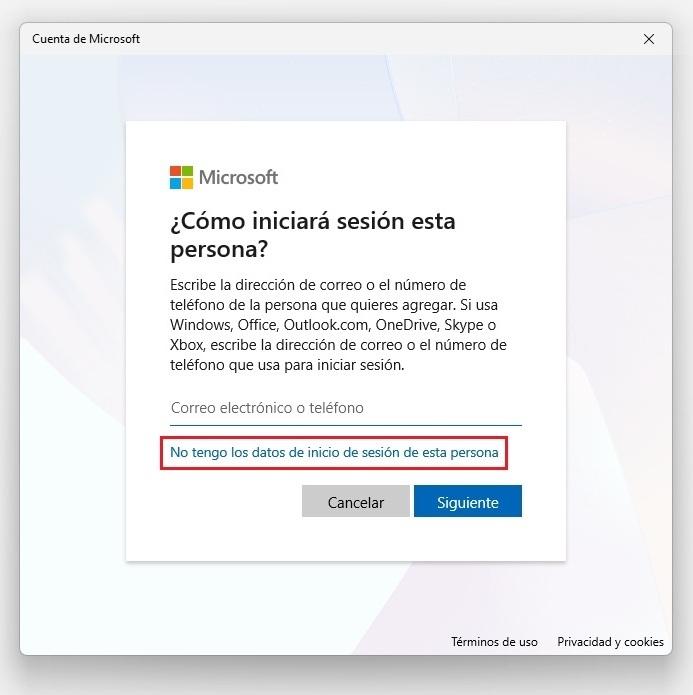Click the blue square of the Microsoft logo
The width and height of the screenshot is (693, 695).
(x=175, y=183)
